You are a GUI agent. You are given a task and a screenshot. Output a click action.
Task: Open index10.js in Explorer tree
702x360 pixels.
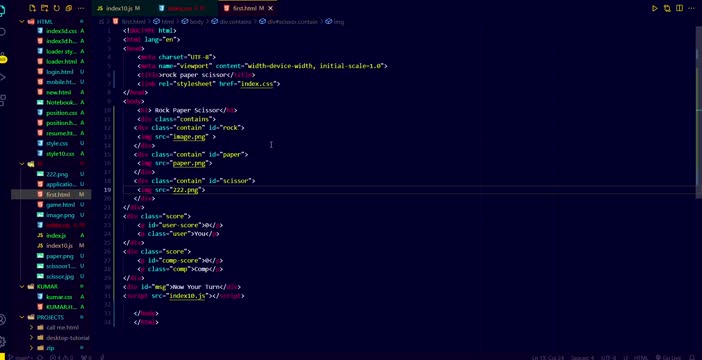[59, 246]
